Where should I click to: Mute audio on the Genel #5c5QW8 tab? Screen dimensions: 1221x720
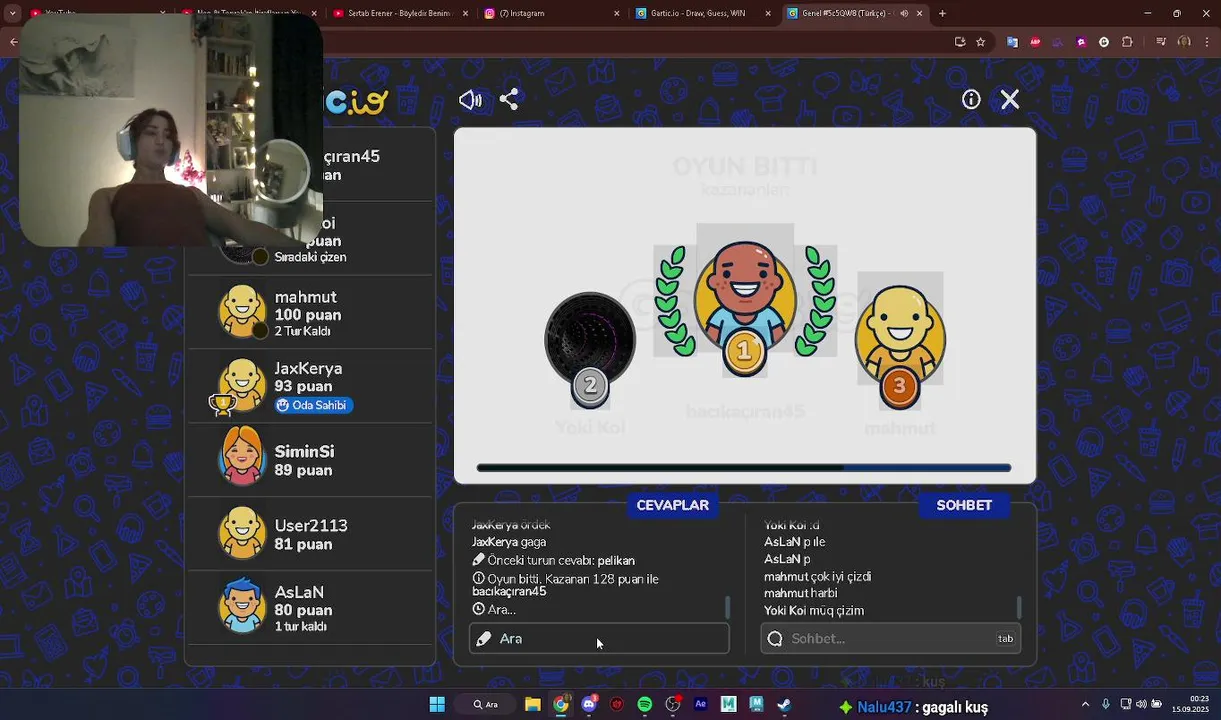[x=904, y=13]
